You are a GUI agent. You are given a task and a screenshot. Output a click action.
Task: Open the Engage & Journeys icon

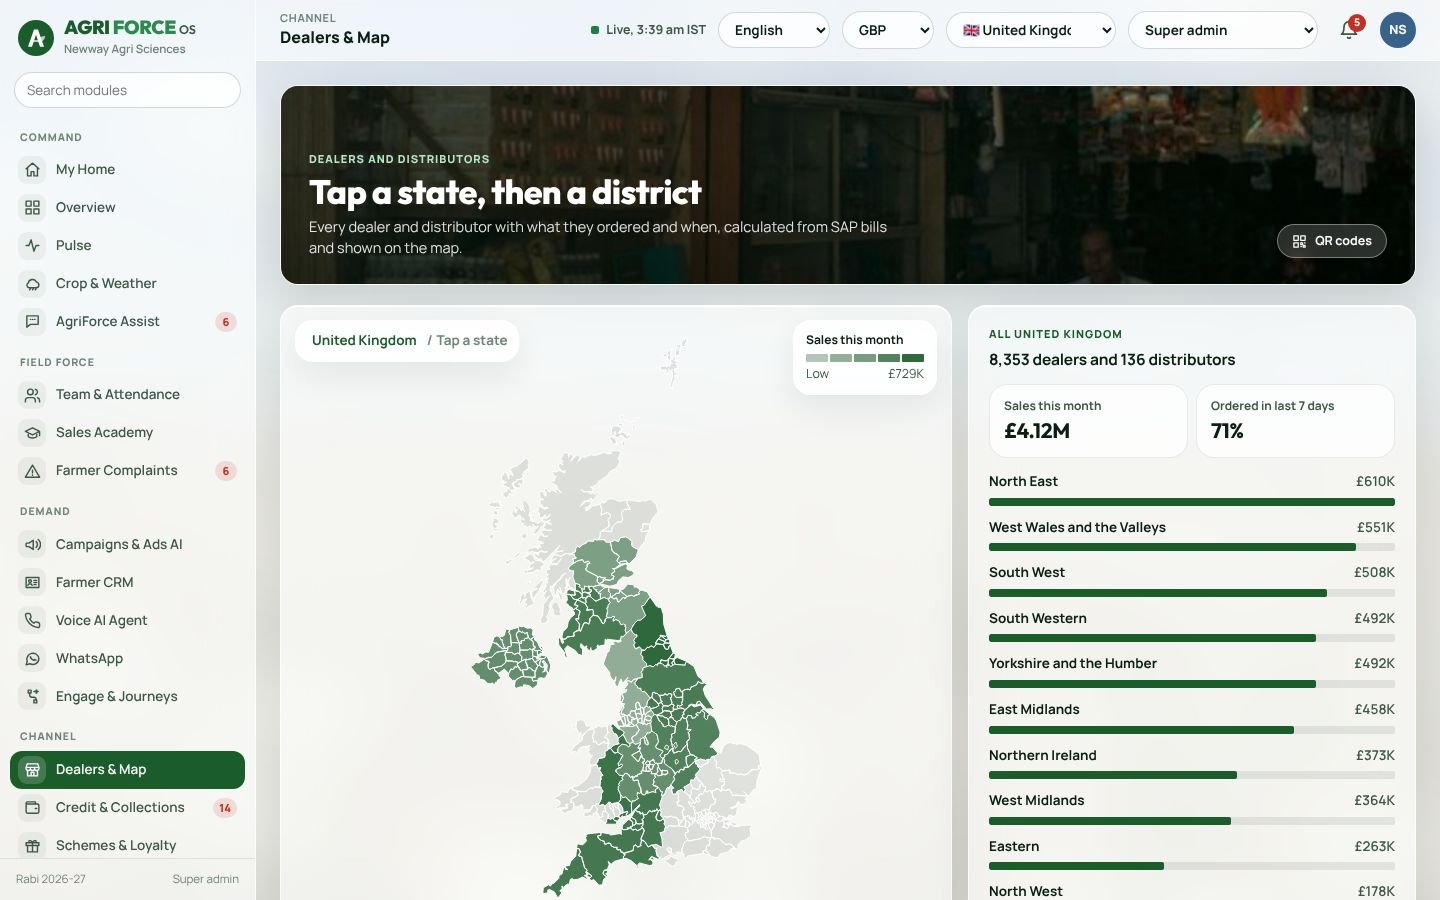[x=33, y=696]
